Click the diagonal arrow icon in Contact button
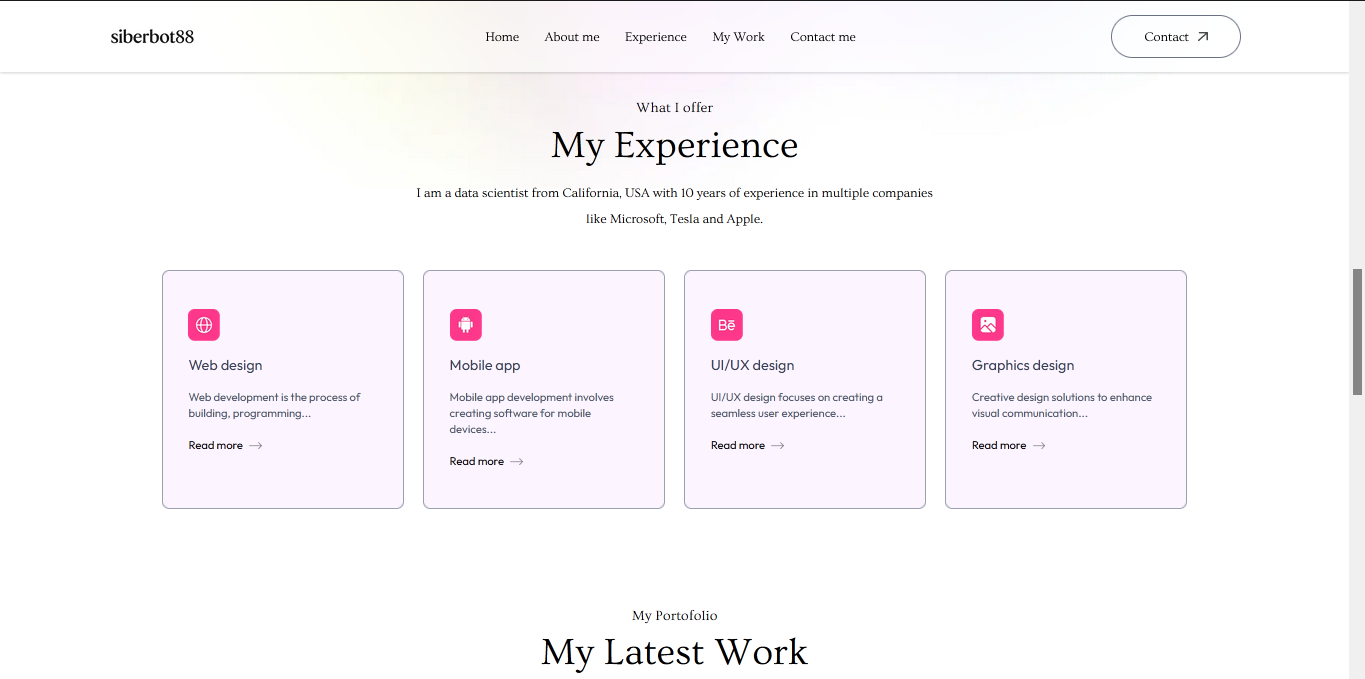This screenshot has height=679, width=1365. coord(1203,37)
